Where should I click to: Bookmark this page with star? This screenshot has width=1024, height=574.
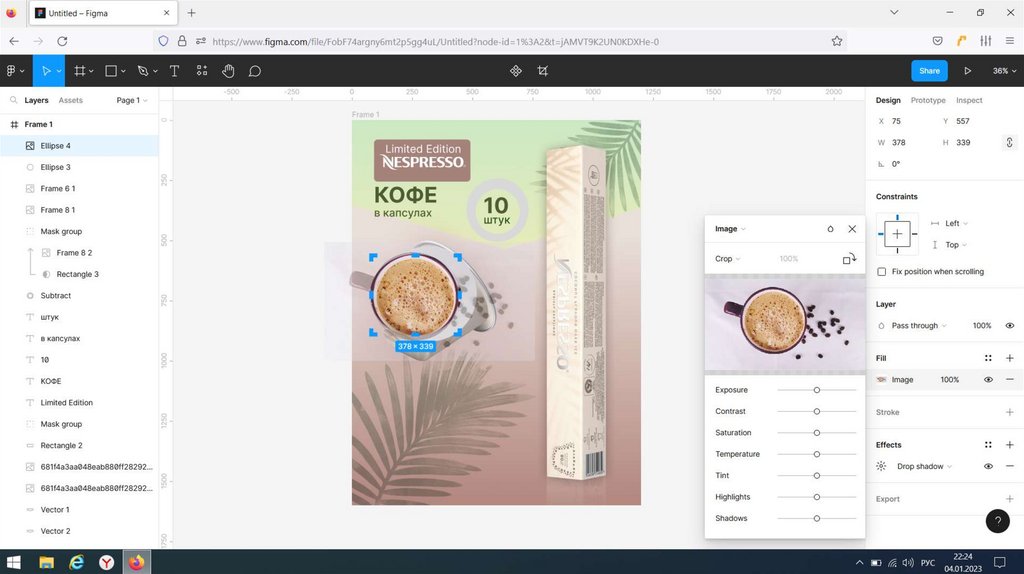[837, 41]
